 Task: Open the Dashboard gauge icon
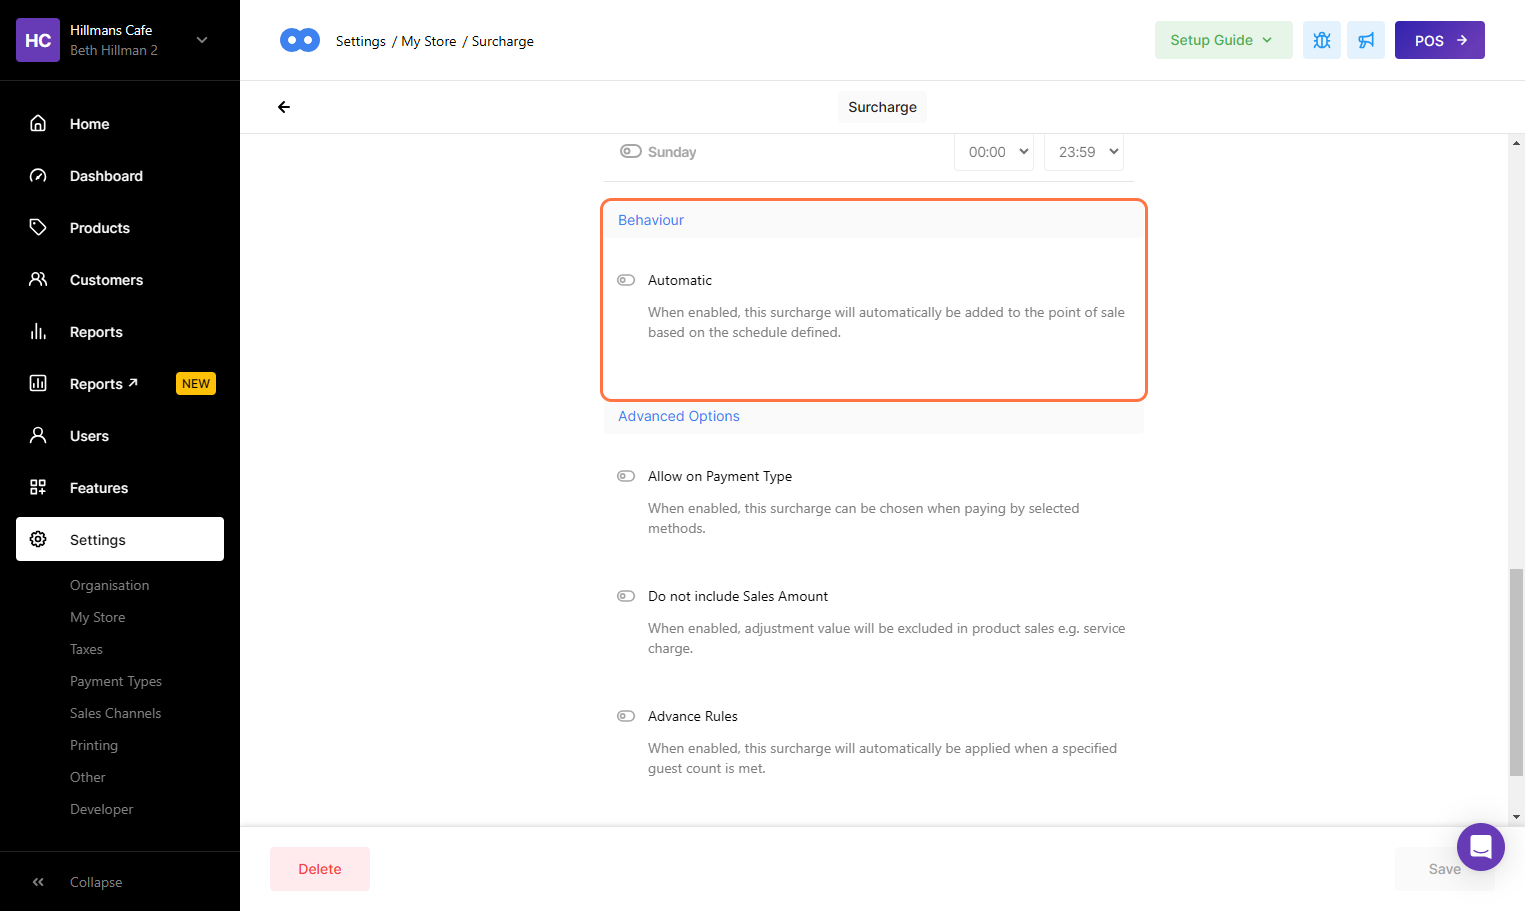click(x=38, y=176)
